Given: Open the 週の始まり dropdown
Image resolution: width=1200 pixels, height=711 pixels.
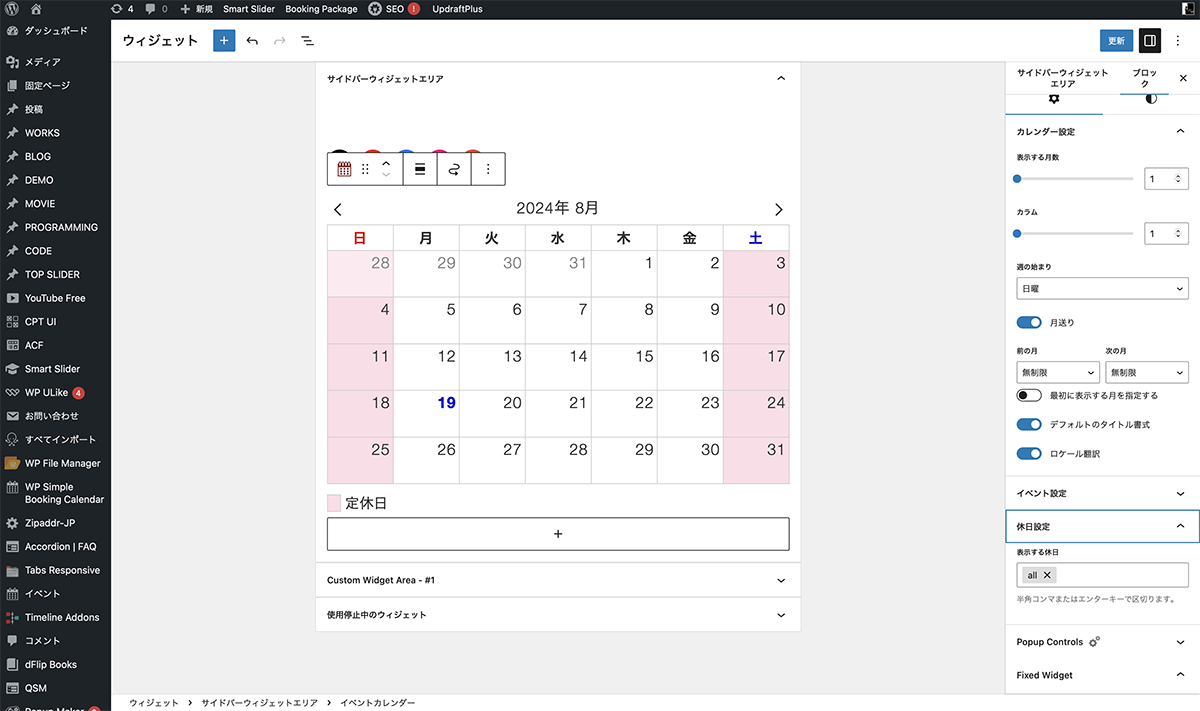Looking at the screenshot, I should coord(1101,289).
